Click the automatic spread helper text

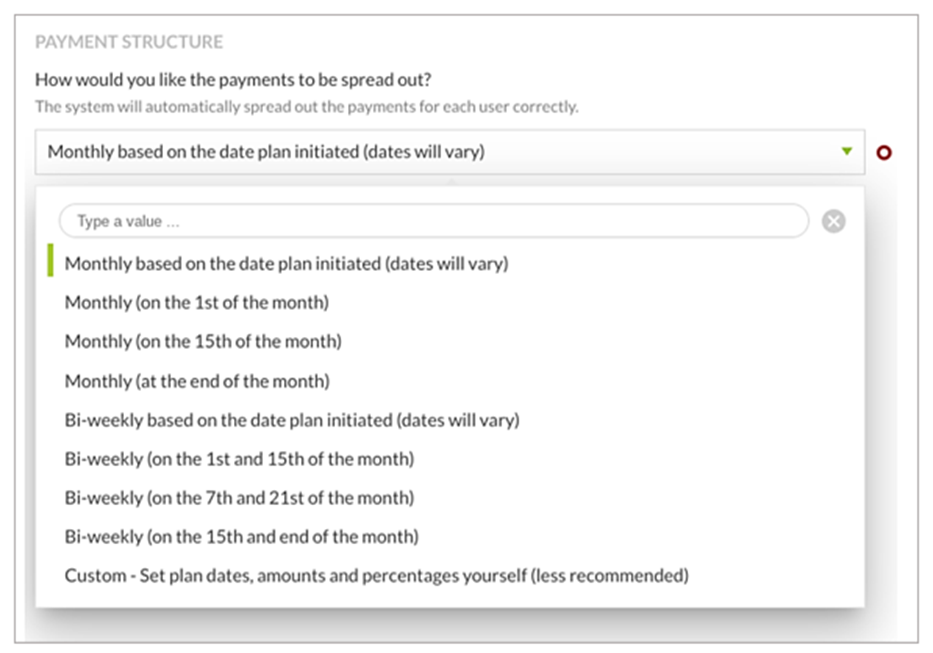coord(306,106)
